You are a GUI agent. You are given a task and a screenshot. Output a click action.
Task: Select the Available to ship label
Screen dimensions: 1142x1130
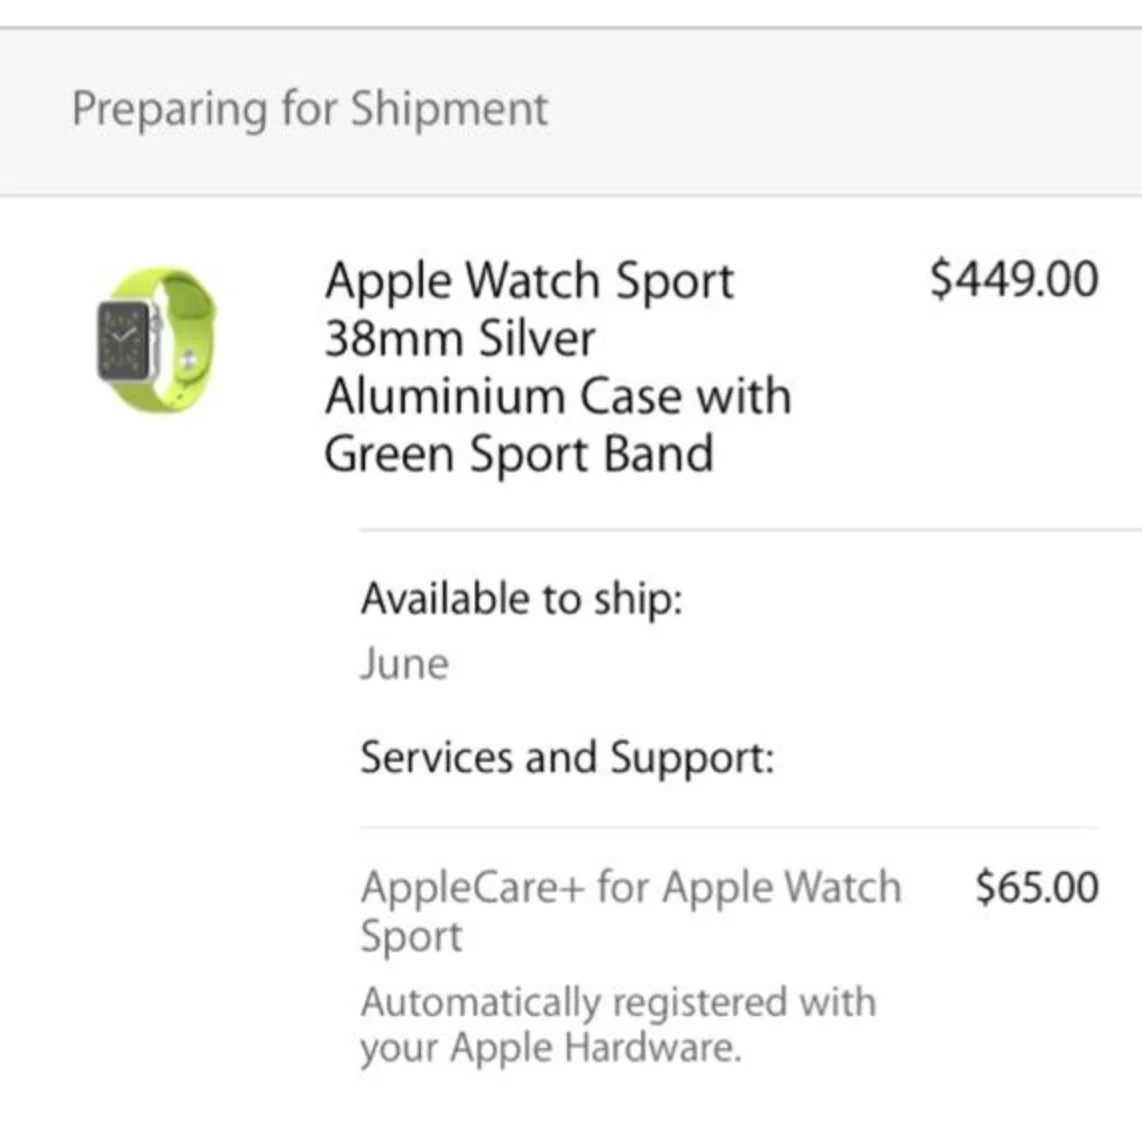[x=521, y=599]
